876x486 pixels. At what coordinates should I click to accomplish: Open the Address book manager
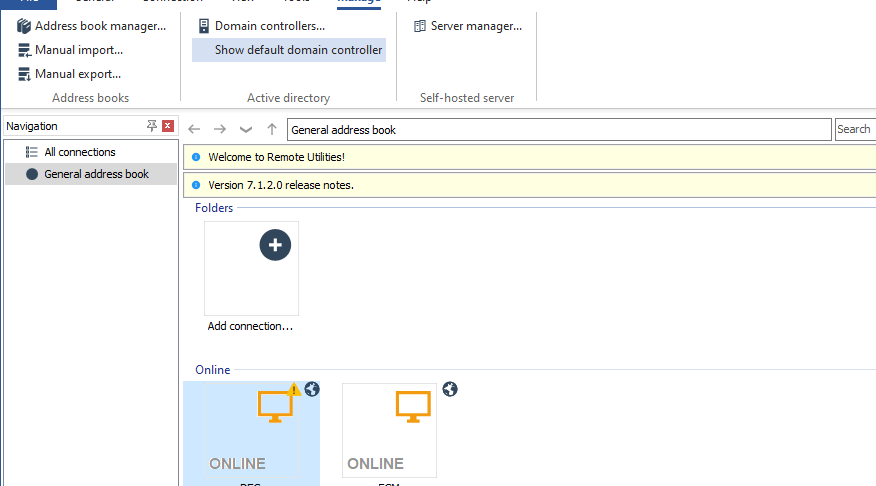pyautogui.click(x=91, y=26)
